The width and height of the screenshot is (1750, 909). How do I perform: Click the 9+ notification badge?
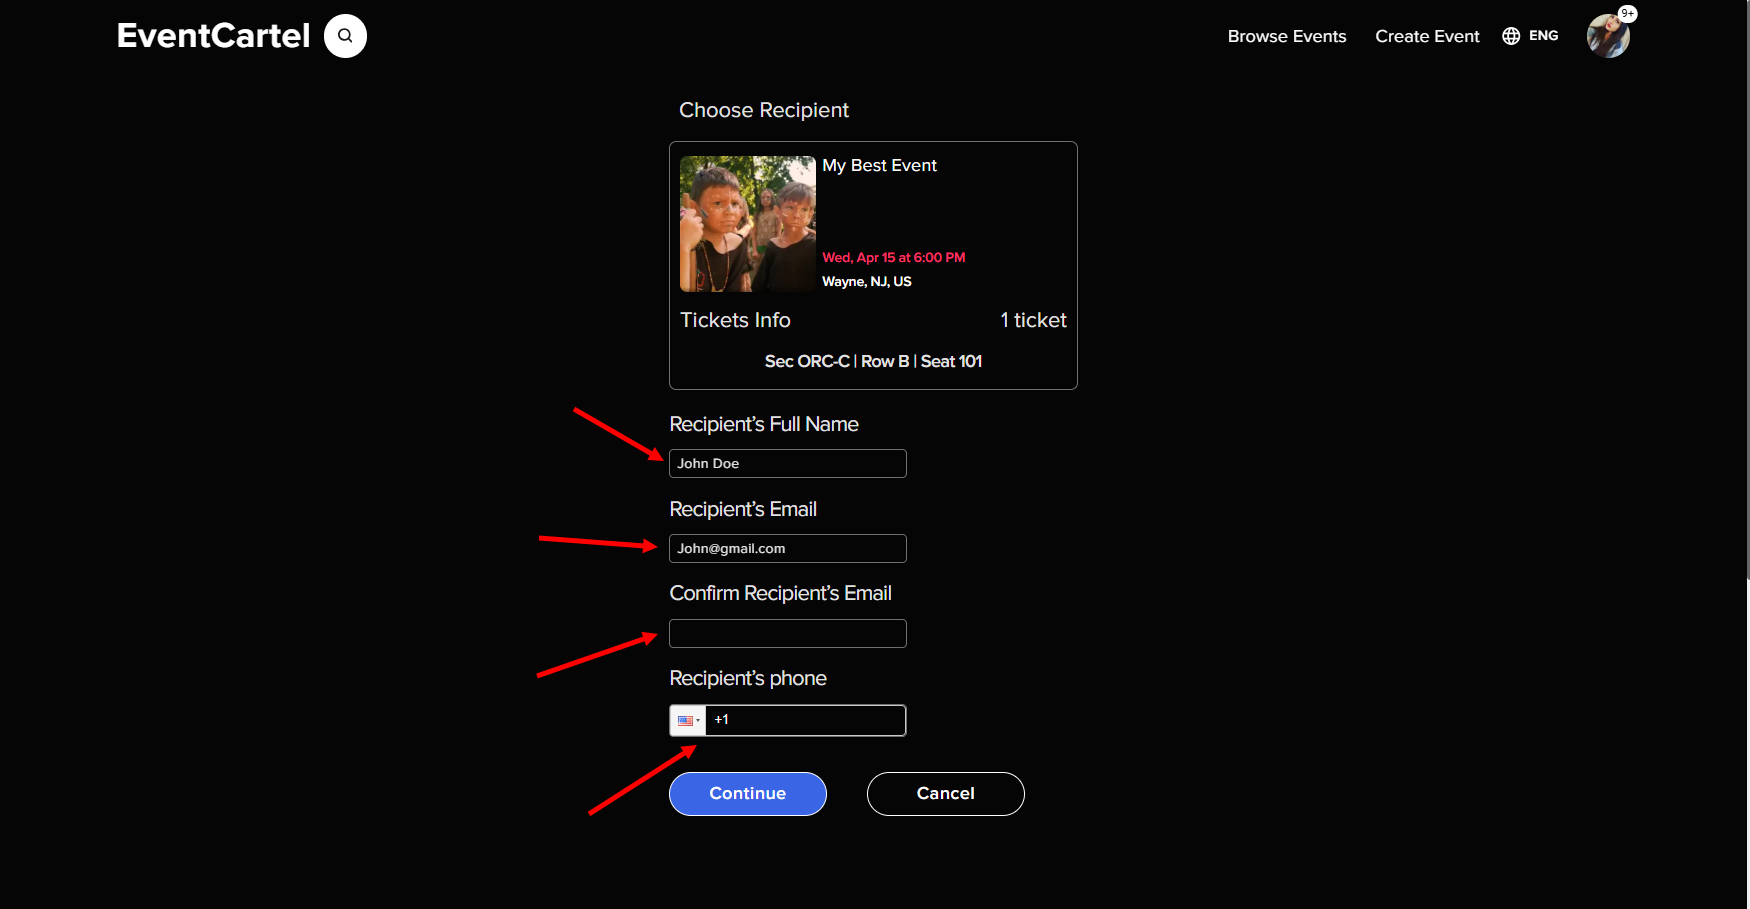(1627, 14)
